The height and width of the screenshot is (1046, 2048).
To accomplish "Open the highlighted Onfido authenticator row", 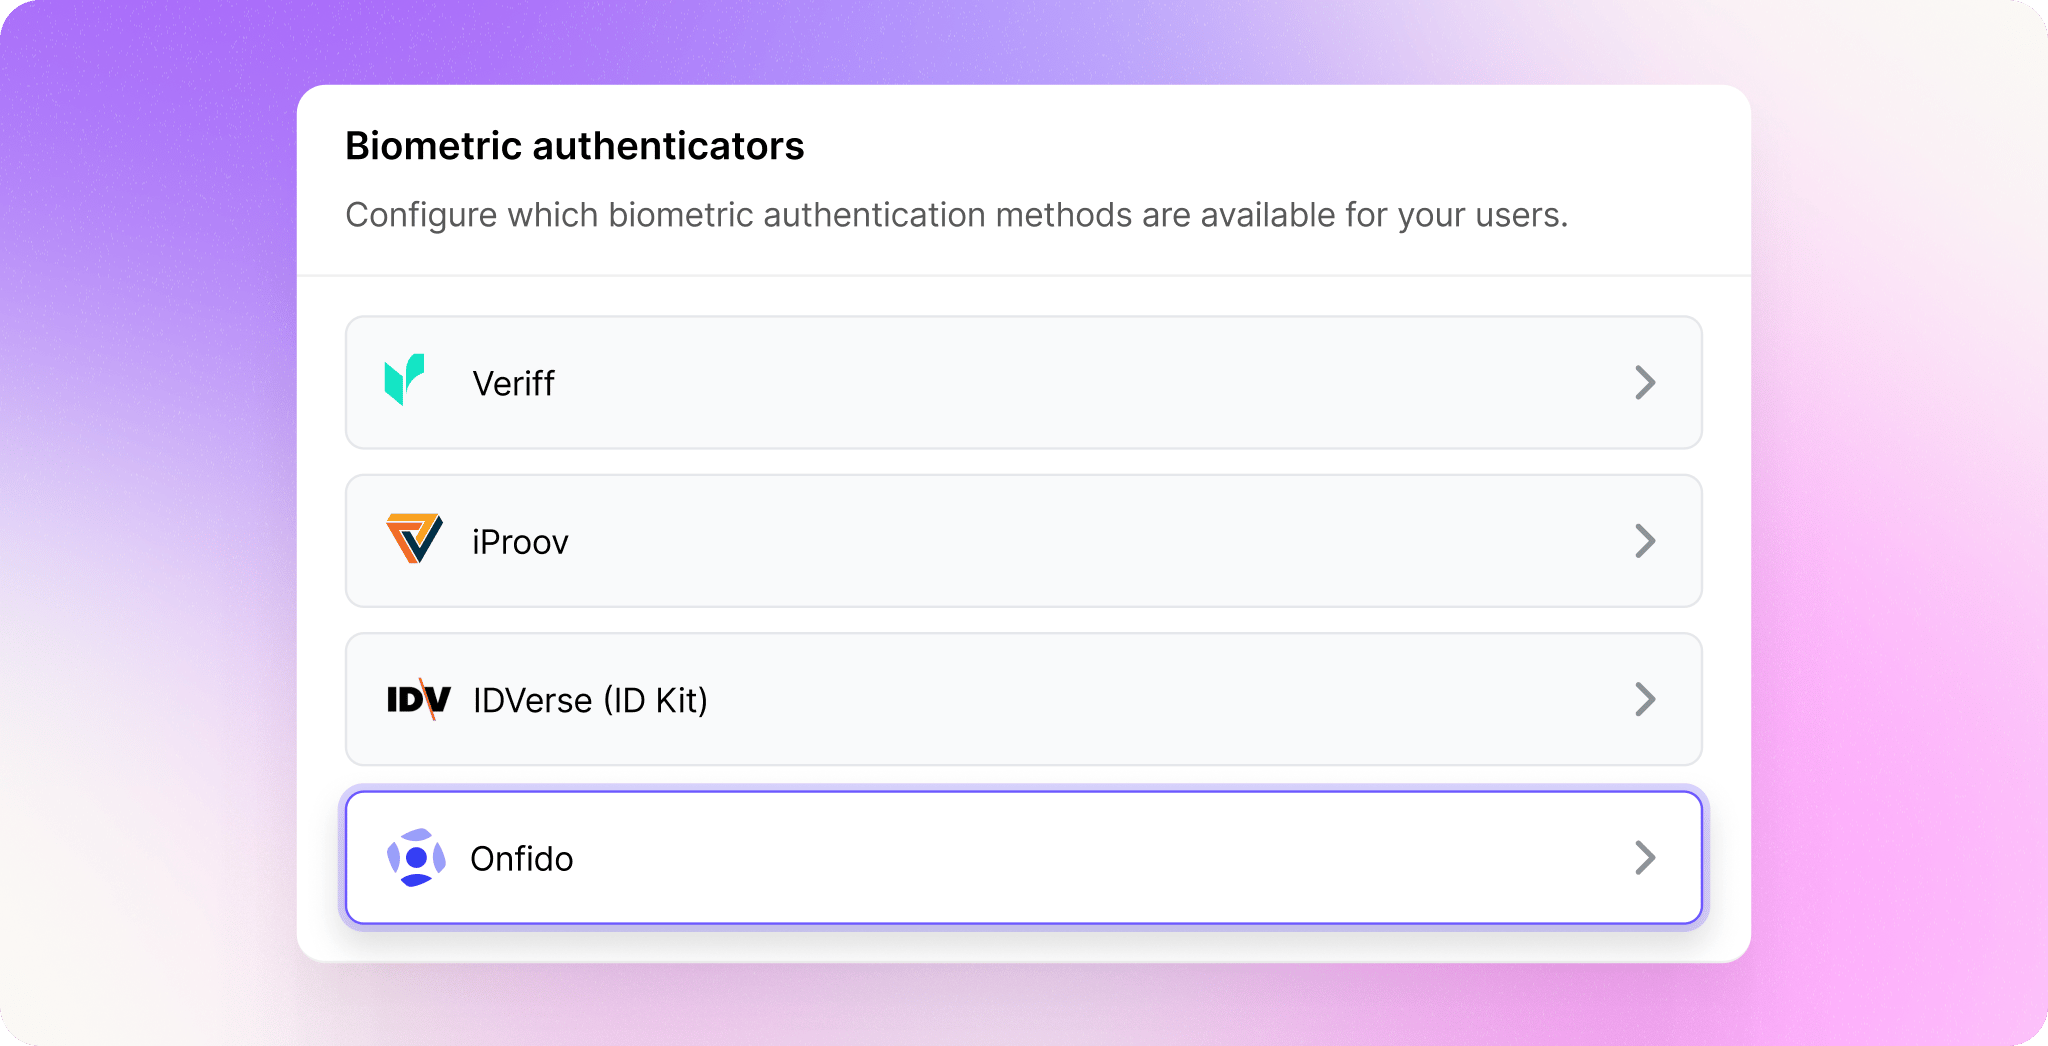I will click(x=1024, y=858).
